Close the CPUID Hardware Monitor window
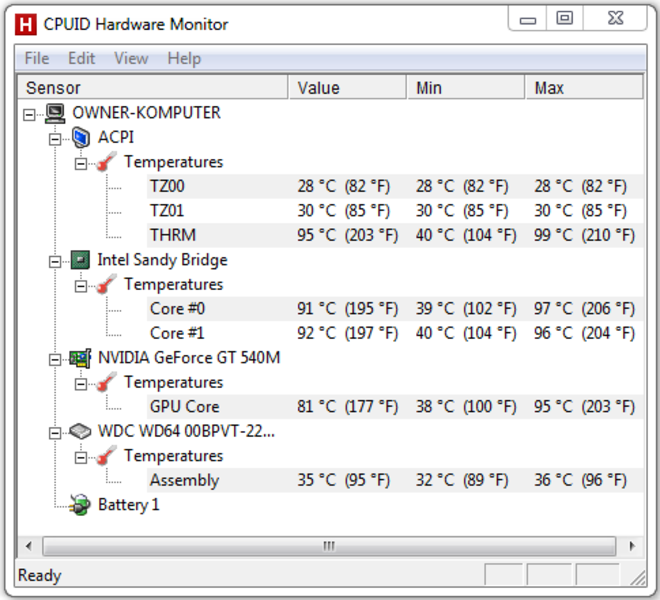The image size is (660, 600). pos(615,19)
